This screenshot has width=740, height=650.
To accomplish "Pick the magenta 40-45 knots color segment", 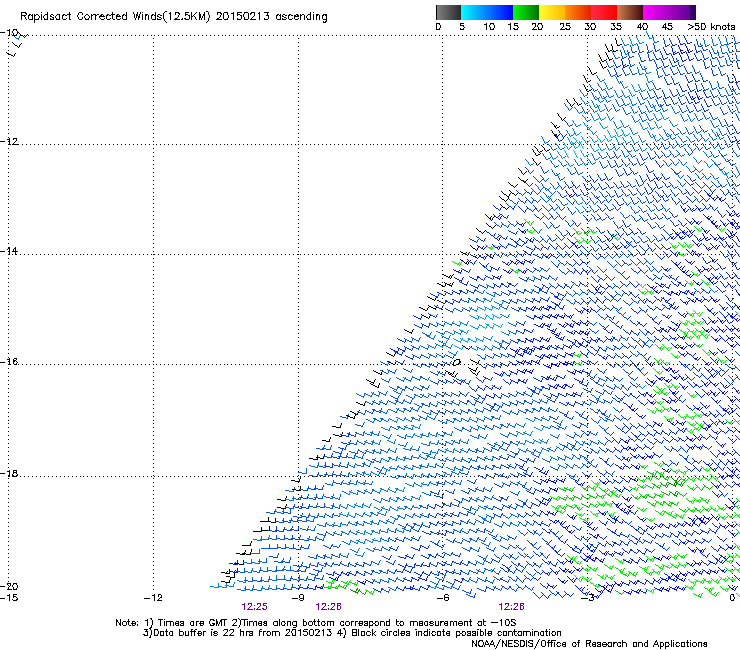I will coord(656,12).
